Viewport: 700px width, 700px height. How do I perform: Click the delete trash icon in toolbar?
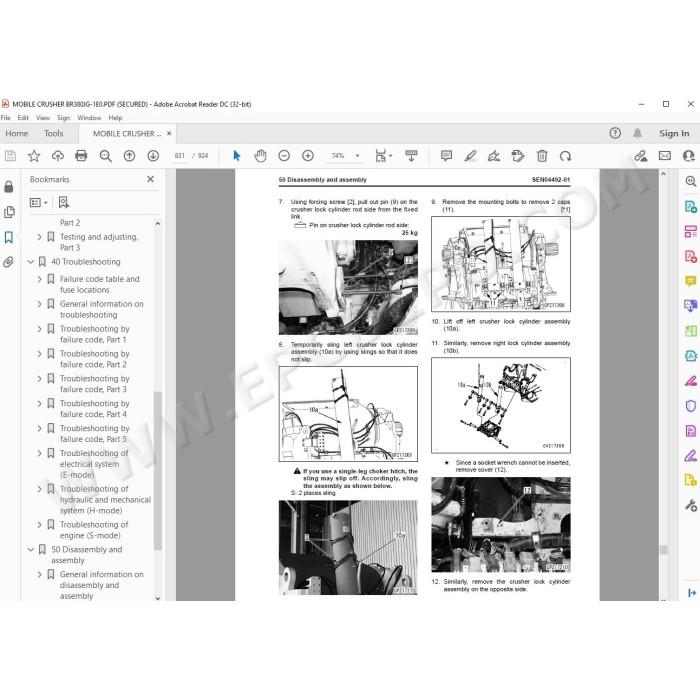click(x=542, y=156)
